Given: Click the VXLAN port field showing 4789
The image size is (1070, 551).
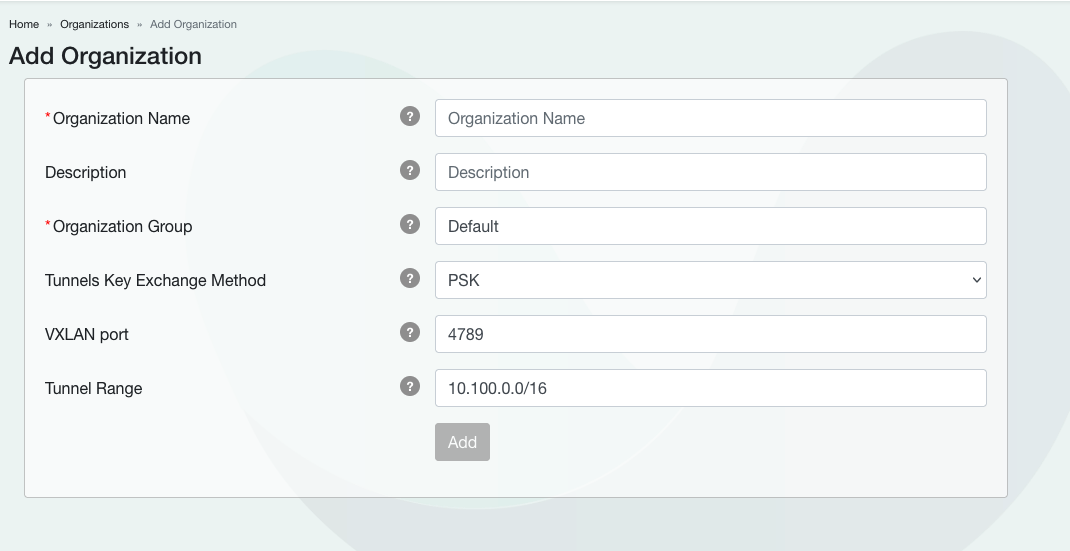Looking at the screenshot, I should click(x=710, y=334).
